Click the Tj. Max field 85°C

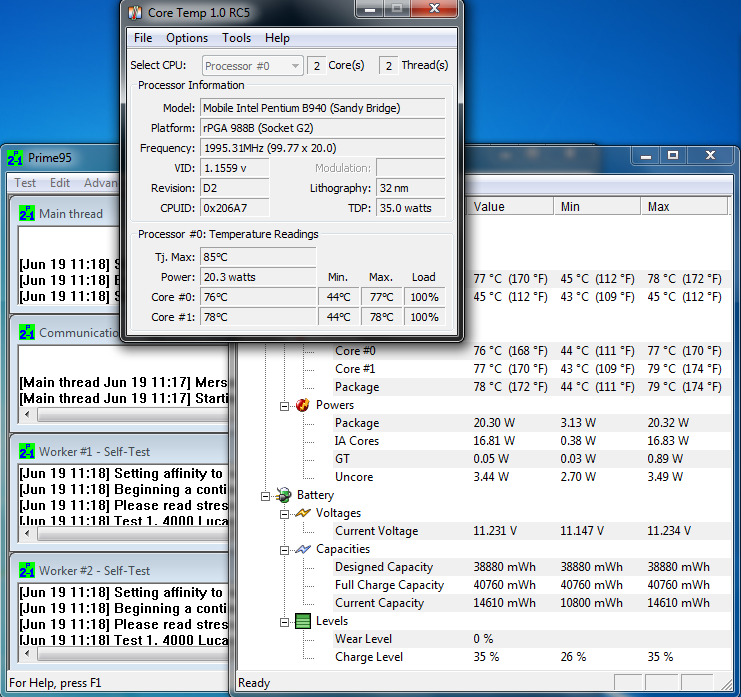[258, 257]
